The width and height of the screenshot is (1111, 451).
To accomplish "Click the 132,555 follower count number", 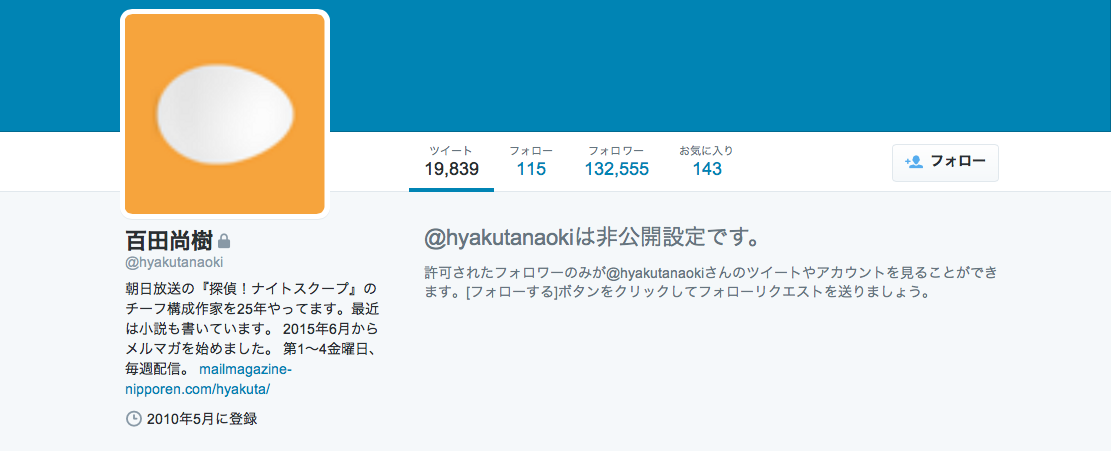I will [x=616, y=169].
